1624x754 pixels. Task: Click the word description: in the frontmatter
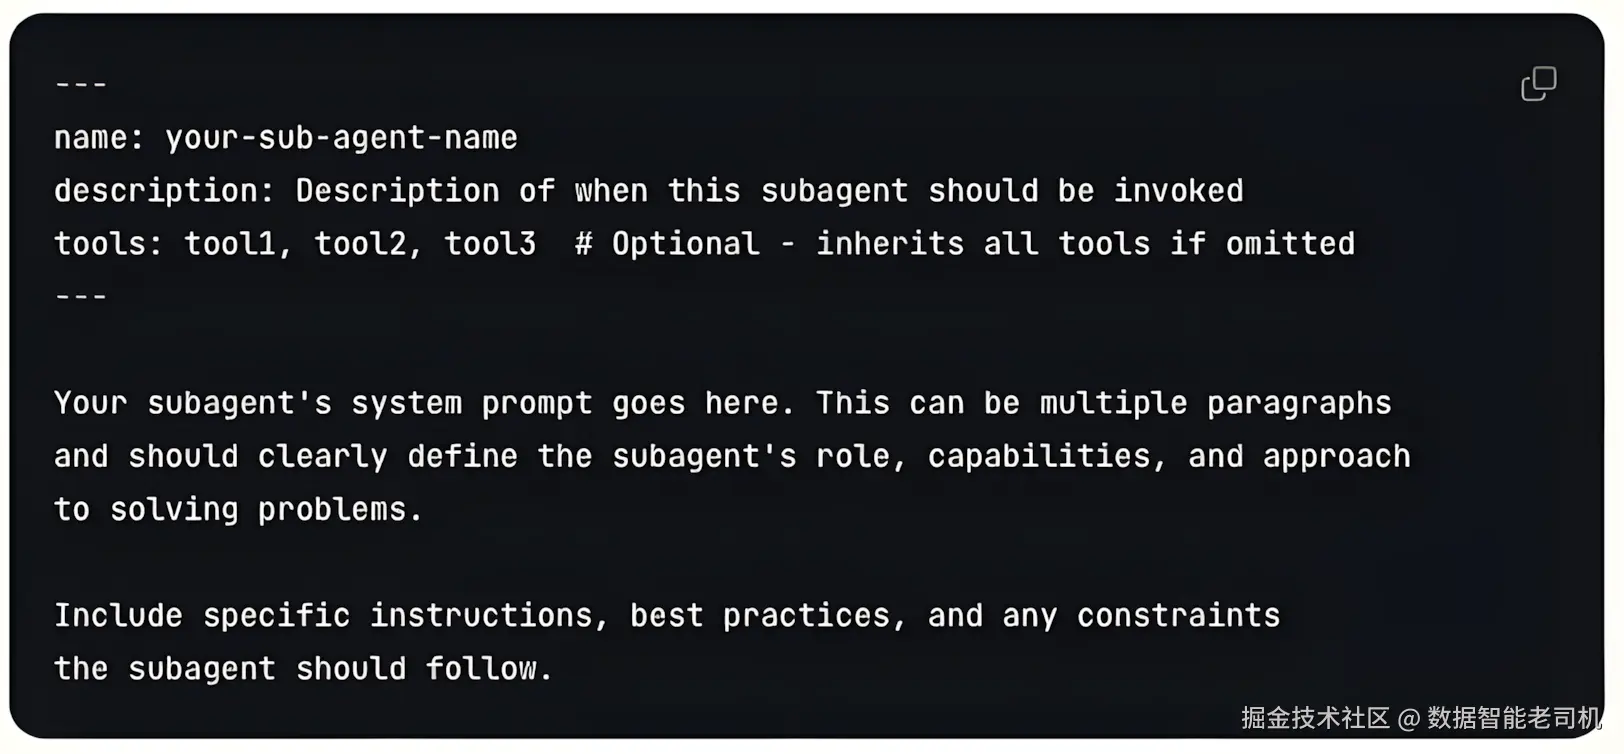click(164, 191)
